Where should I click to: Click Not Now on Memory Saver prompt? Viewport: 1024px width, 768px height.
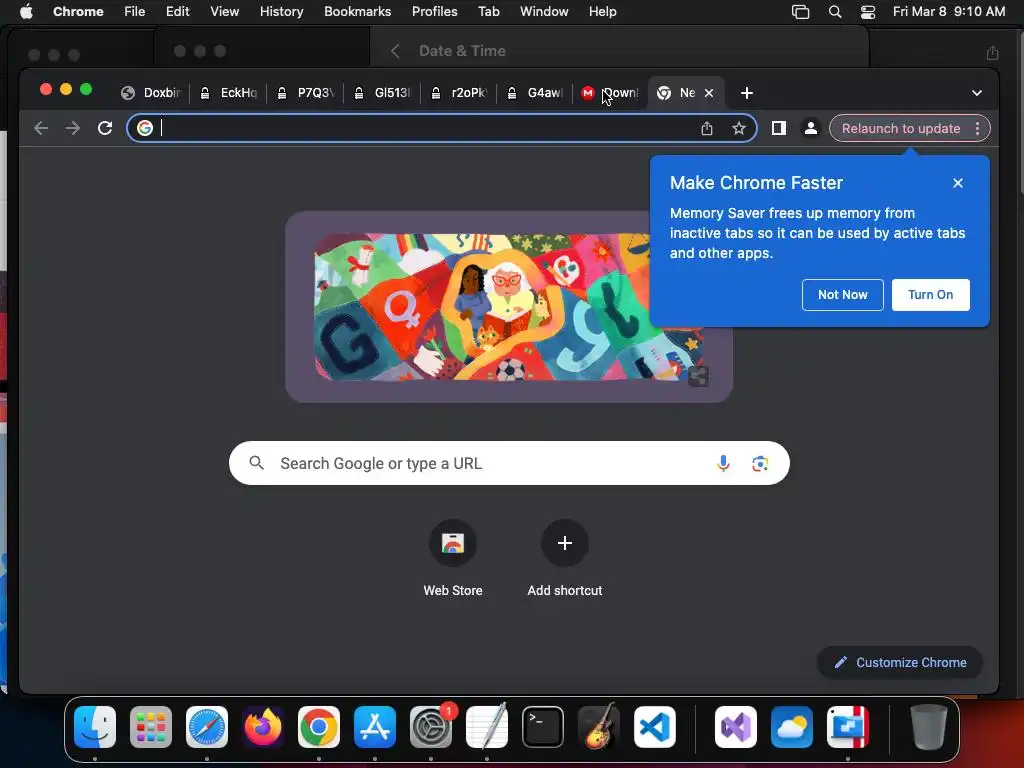[x=842, y=295]
